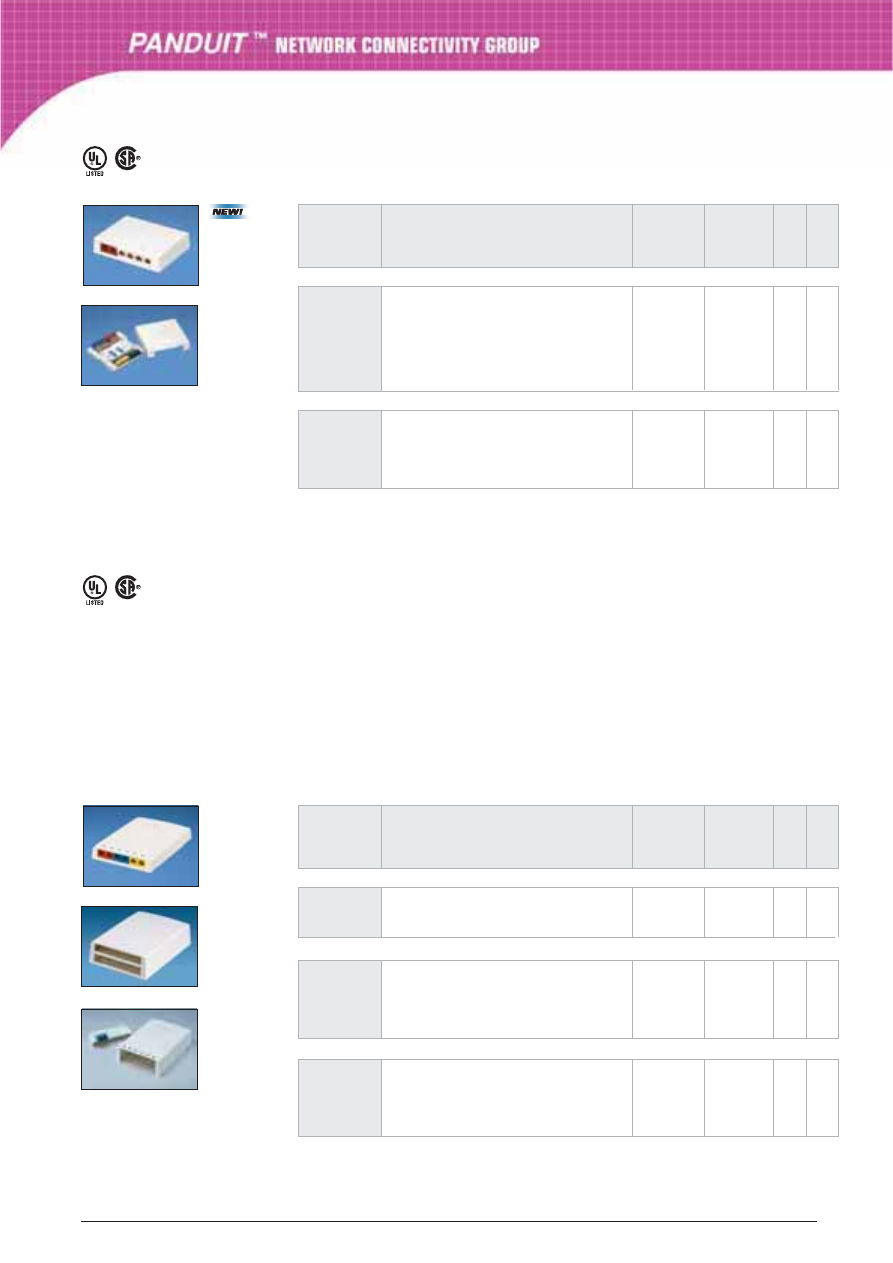The width and height of the screenshot is (893, 1263).
Task: Click the lower UL Listed certification mark
Action: tap(93, 588)
